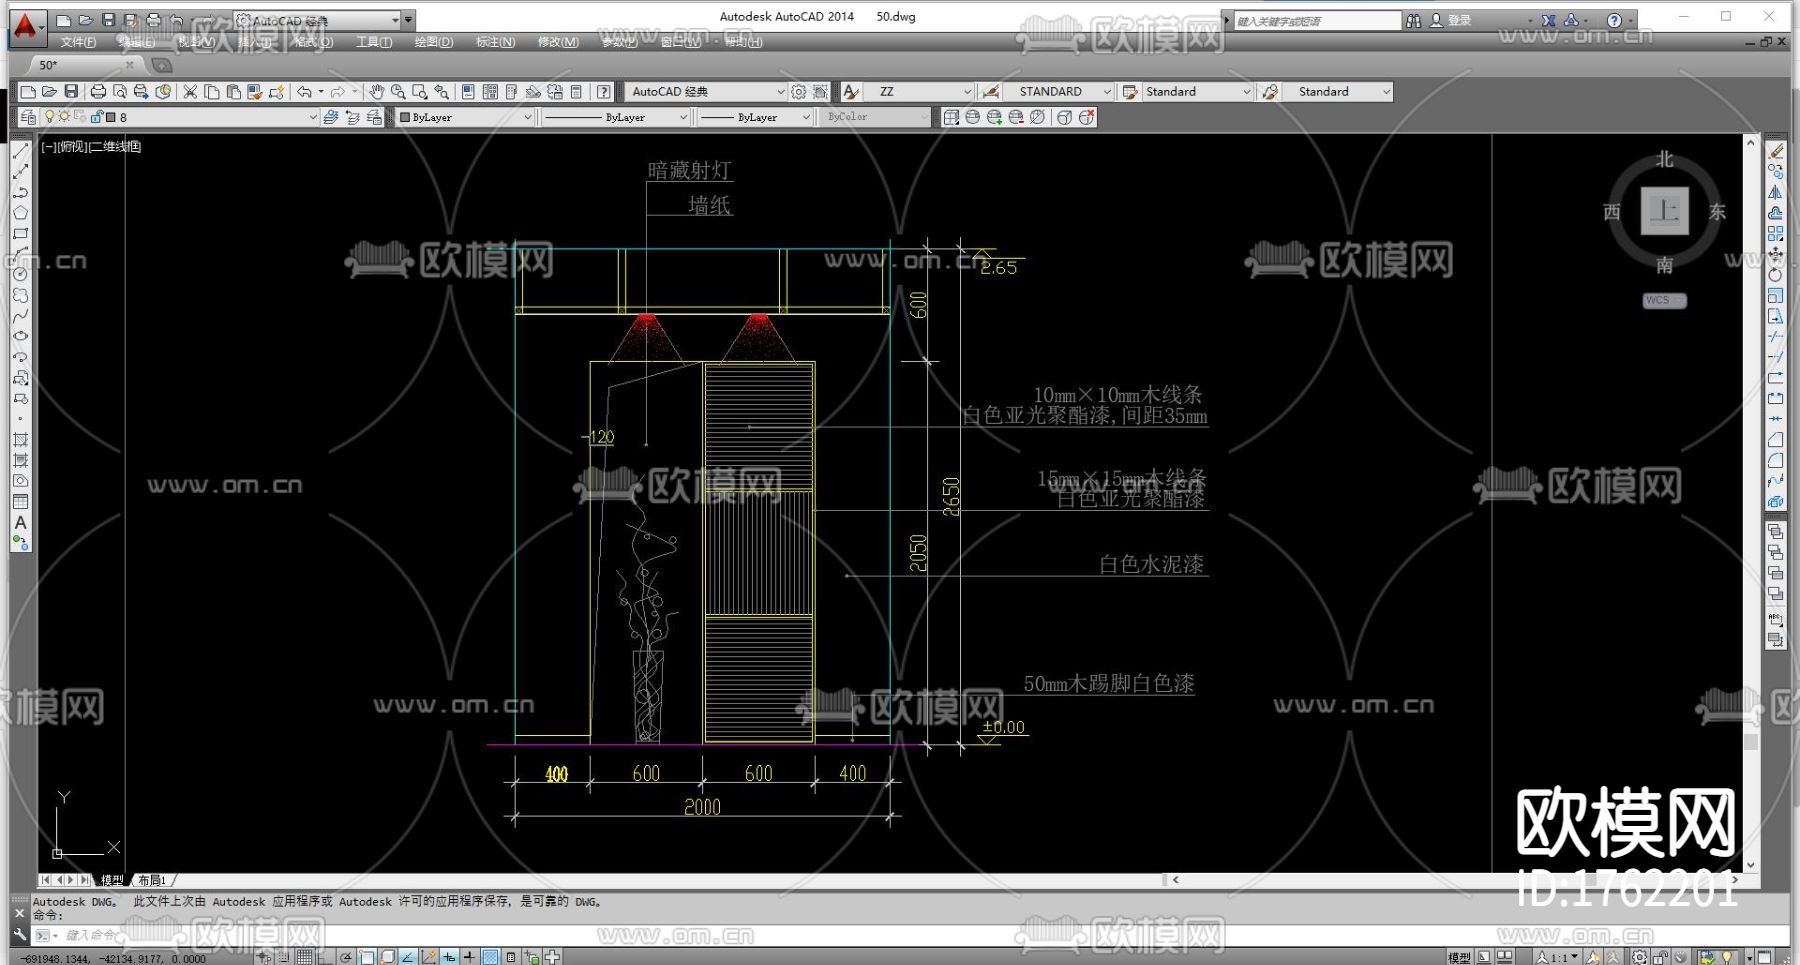The image size is (1800, 965).
Task: Toggle the layer 8 light bulb visibility
Action: coord(49,117)
